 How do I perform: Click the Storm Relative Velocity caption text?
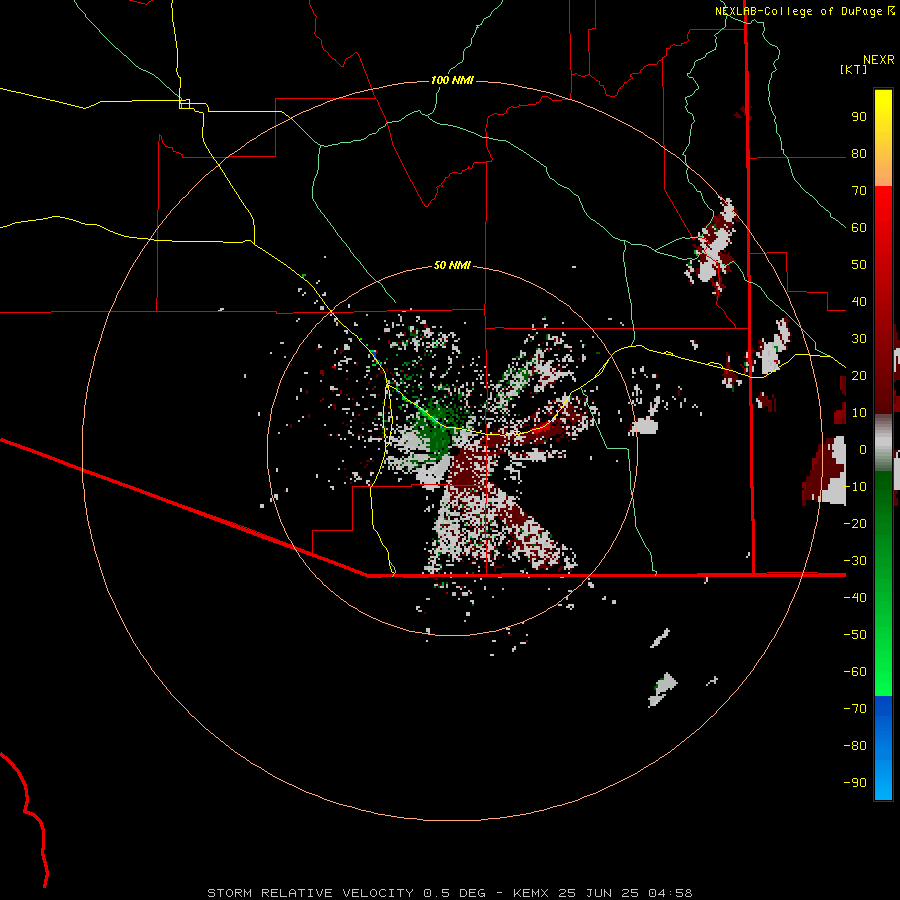coord(449,893)
